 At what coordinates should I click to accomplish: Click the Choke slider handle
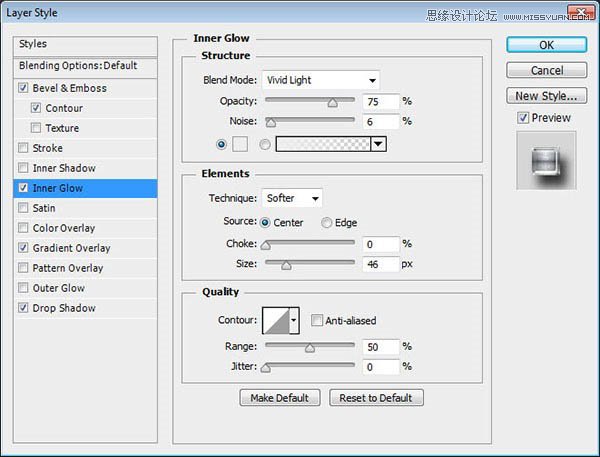tap(266, 245)
